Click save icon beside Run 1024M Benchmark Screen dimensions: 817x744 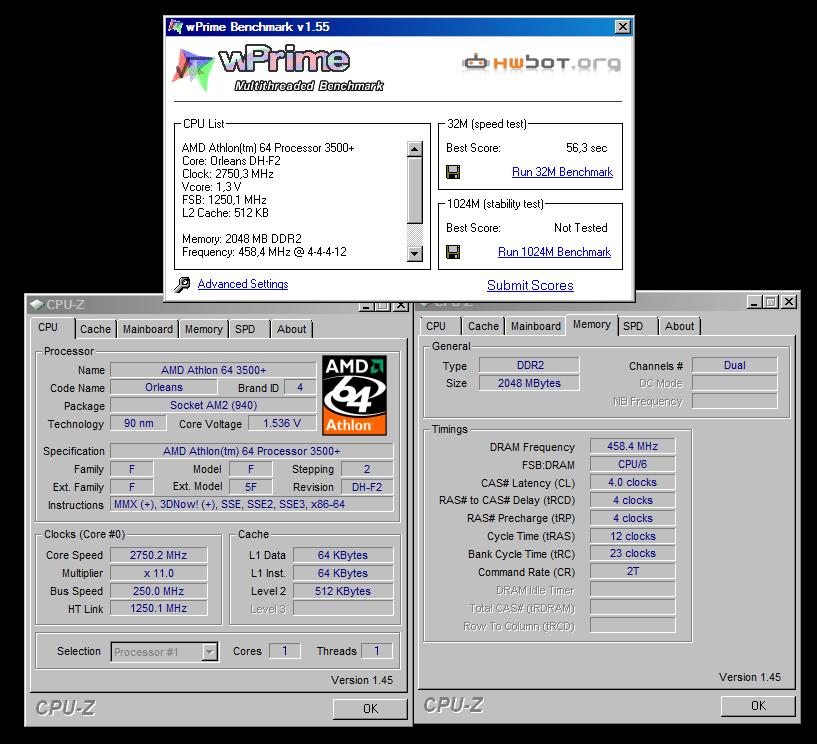pos(453,252)
